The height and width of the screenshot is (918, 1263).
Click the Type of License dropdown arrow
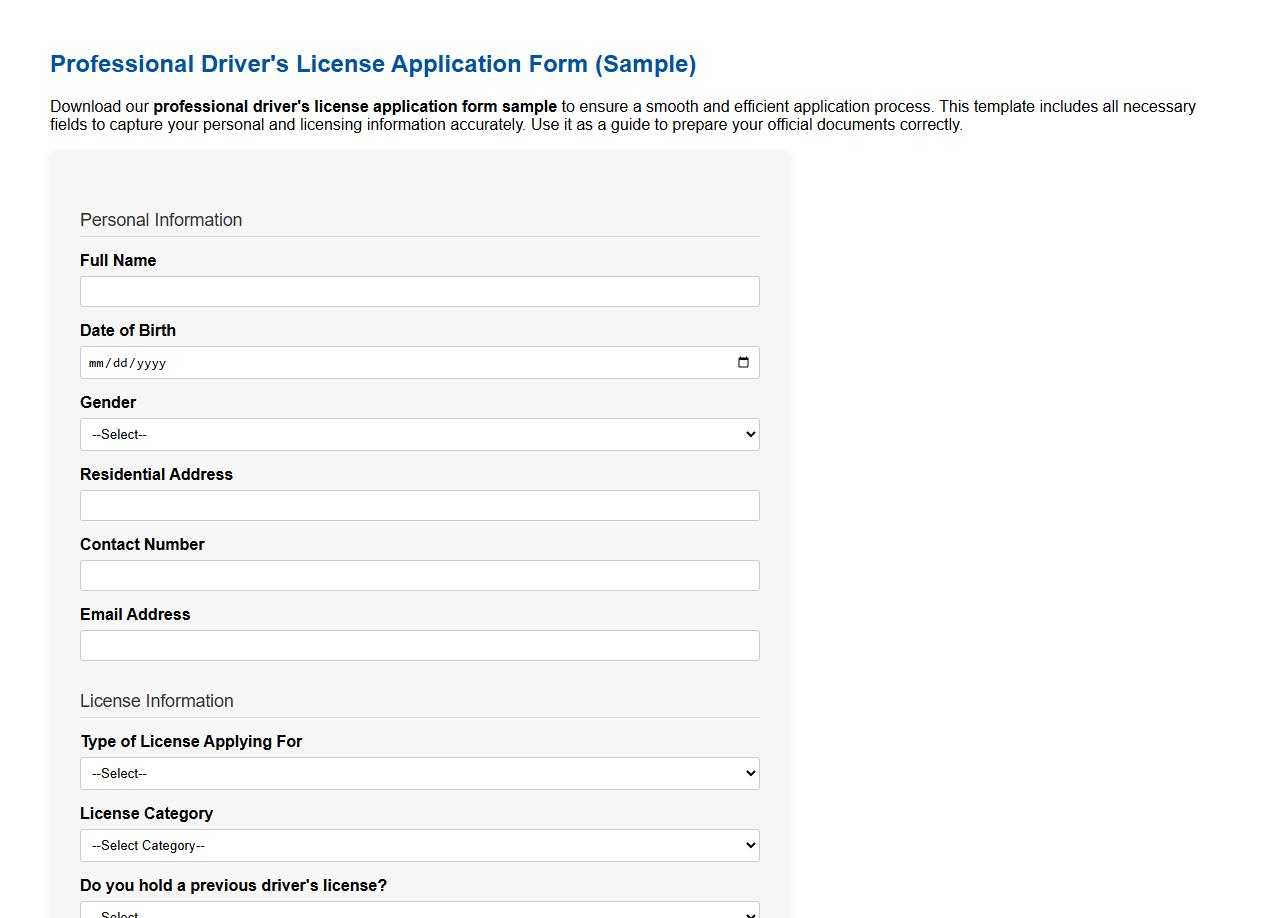(748, 773)
